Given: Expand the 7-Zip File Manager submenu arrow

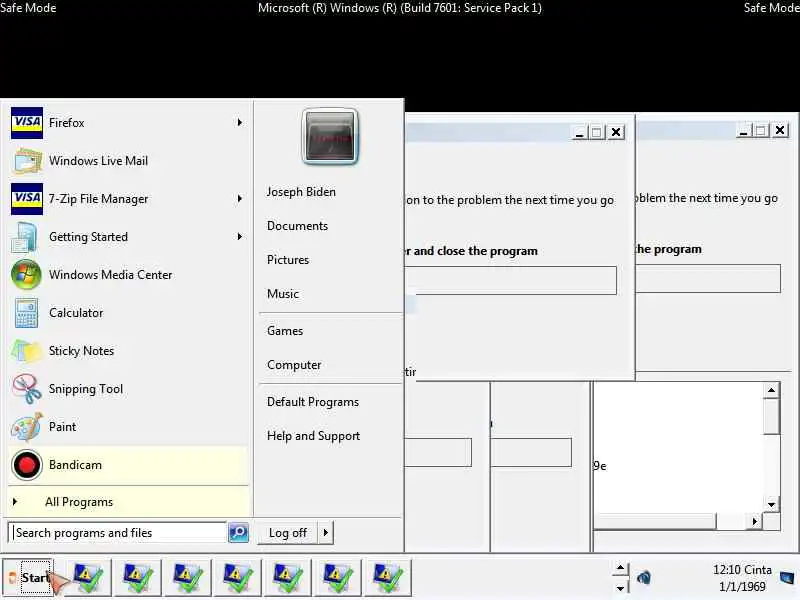Looking at the screenshot, I should click(239, 198).
